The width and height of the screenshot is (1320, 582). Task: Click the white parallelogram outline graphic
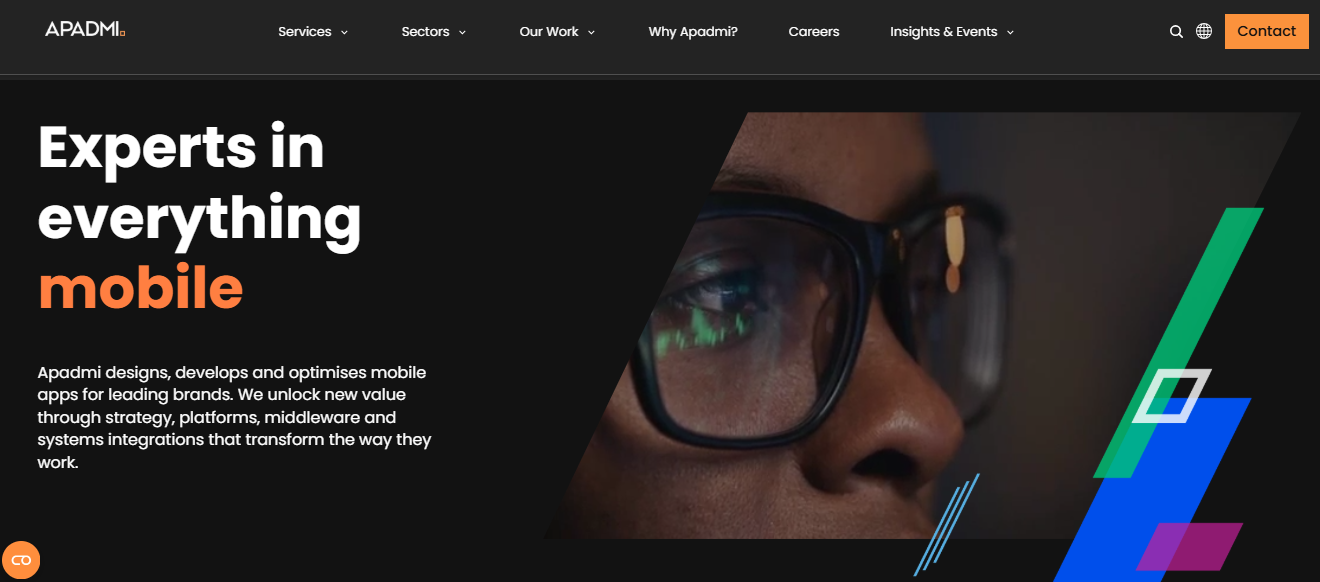(x=1171, y=396)
